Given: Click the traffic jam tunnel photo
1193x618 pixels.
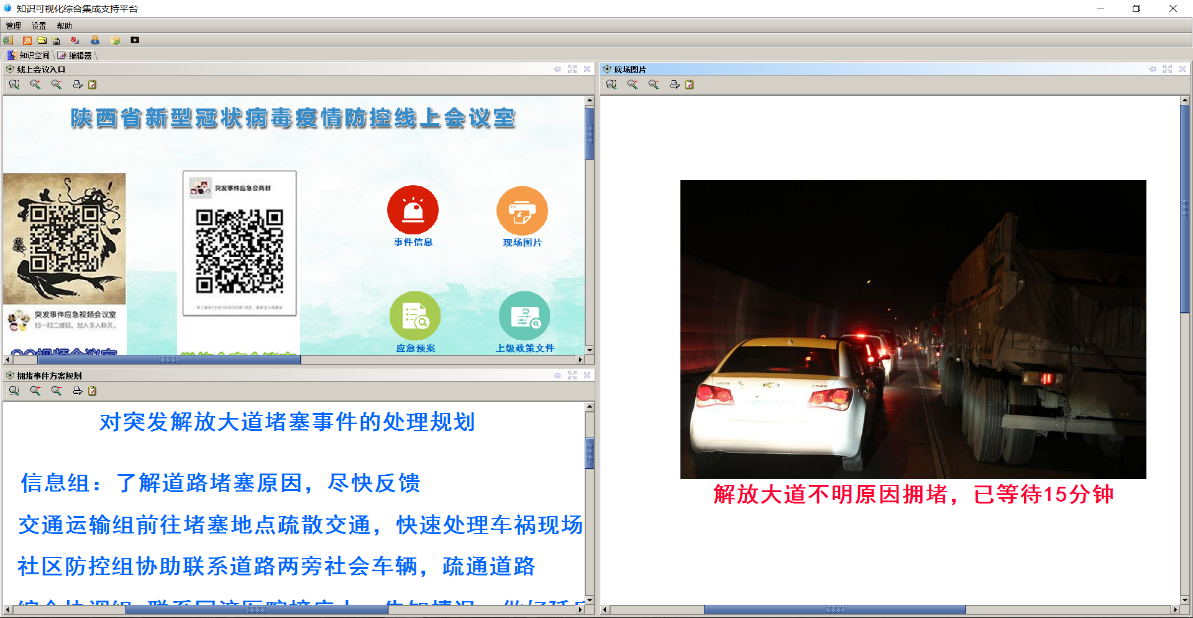Looking at the screenshot, I should click(913, 330).
